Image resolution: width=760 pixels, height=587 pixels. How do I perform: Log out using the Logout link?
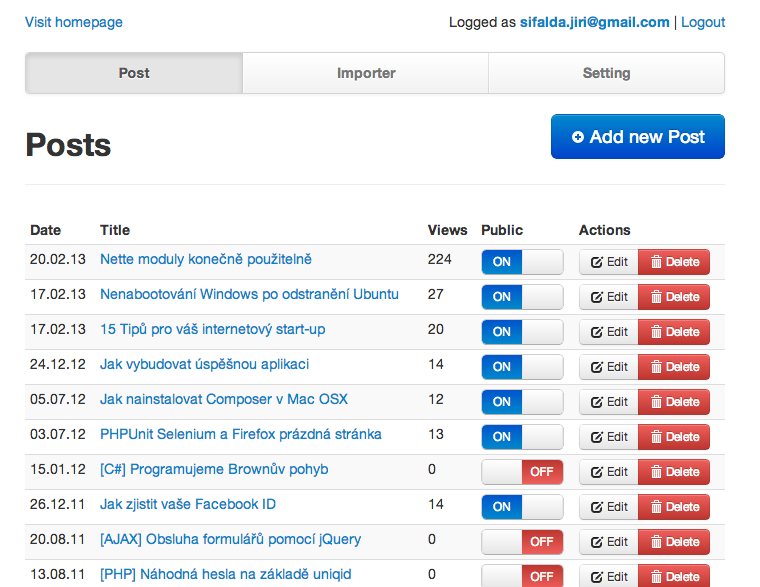pos(703,22)
